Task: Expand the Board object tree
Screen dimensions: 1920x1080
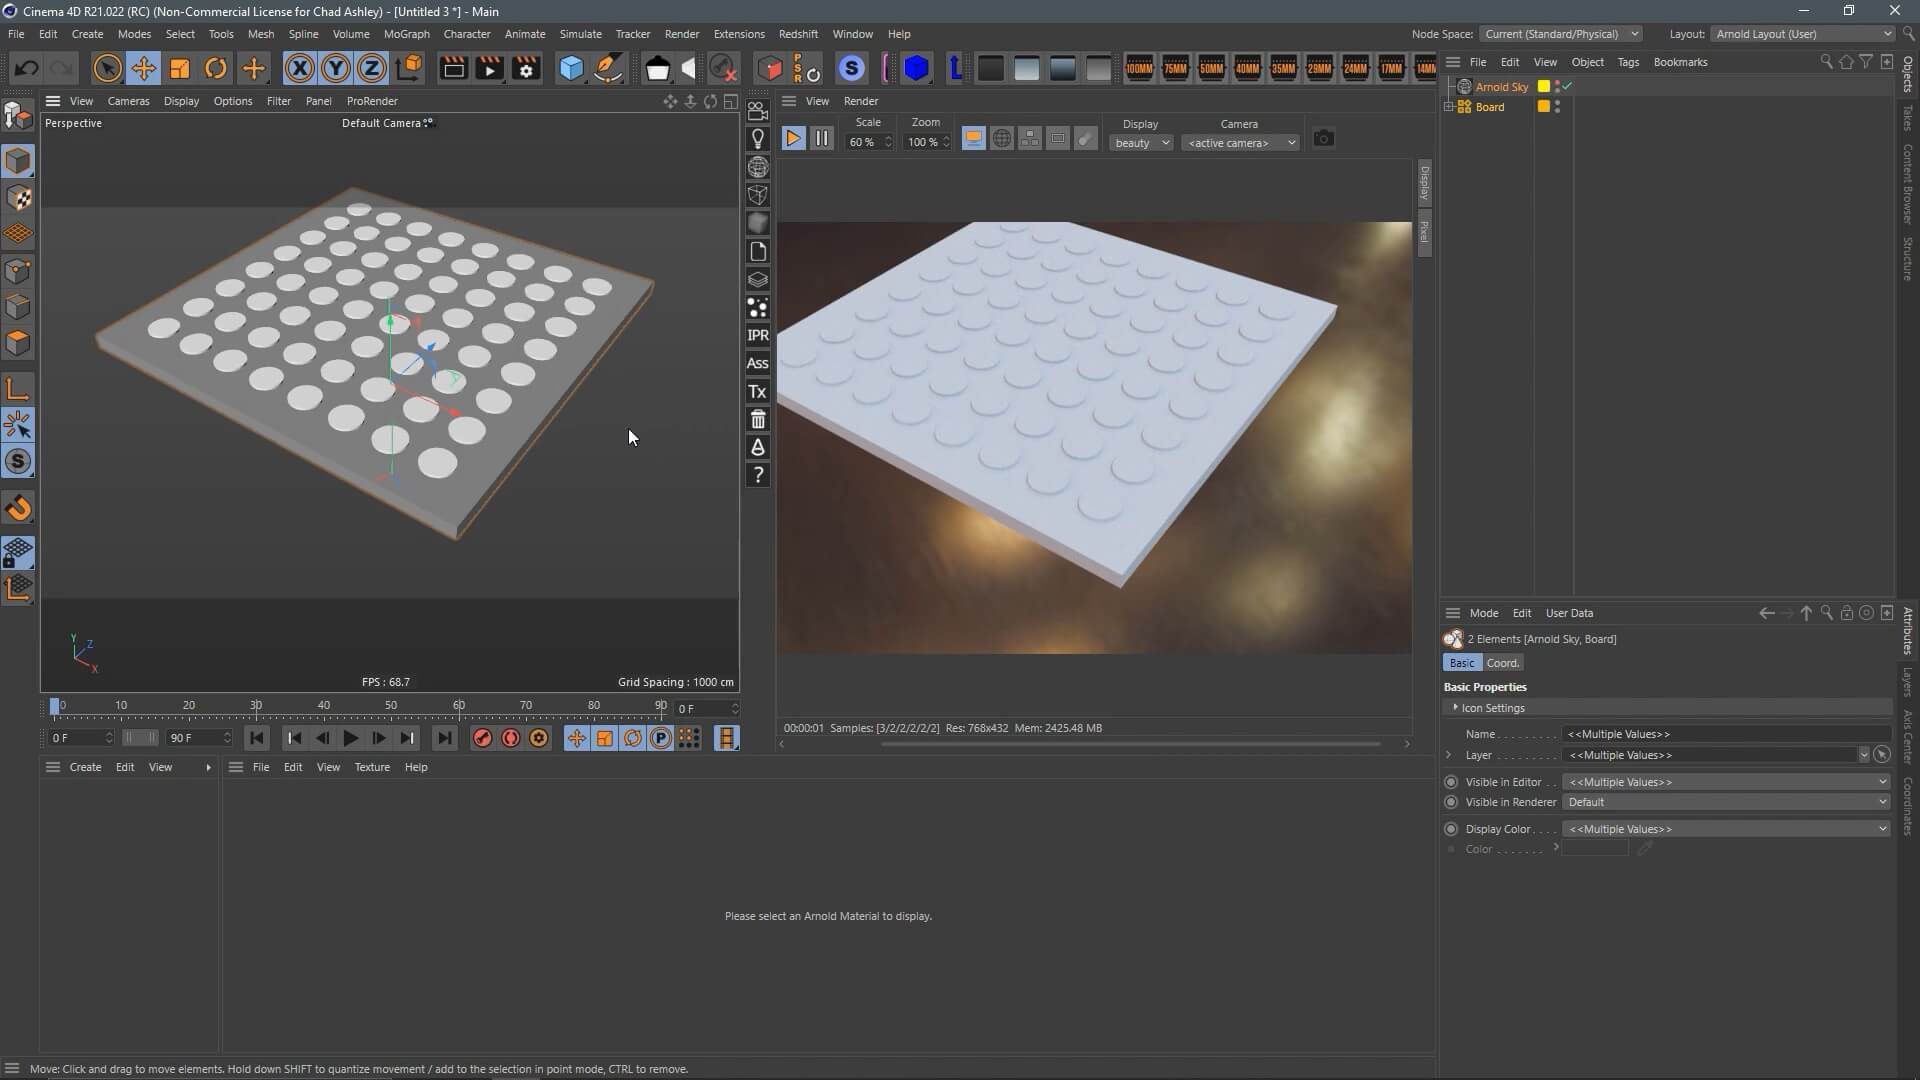Action: pyautogui.click(x=1449, y=107)
